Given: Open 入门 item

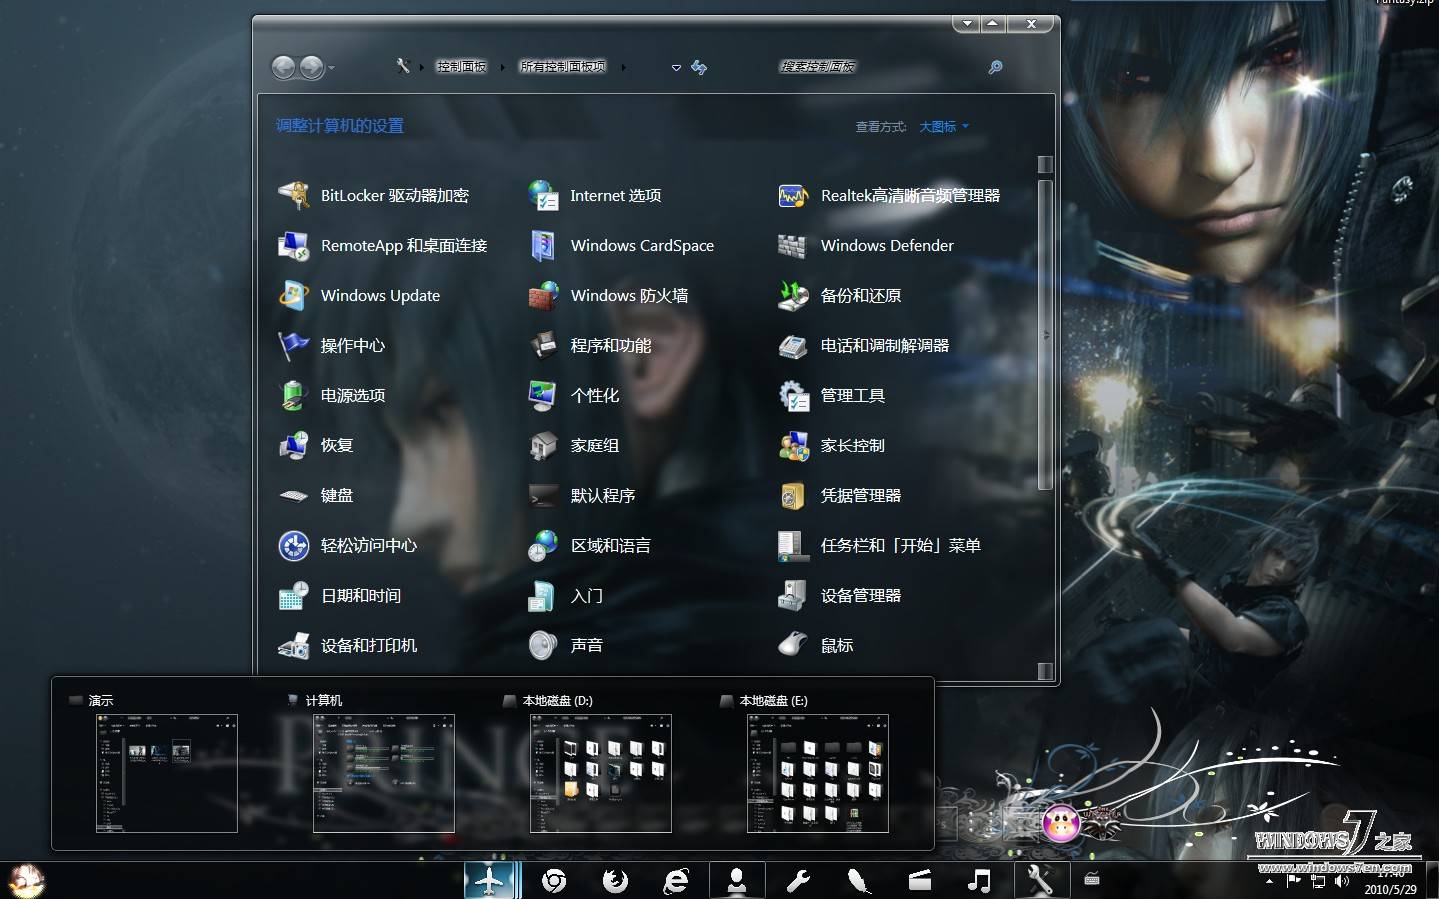Looking at the screenshot, I should point(565,595).
